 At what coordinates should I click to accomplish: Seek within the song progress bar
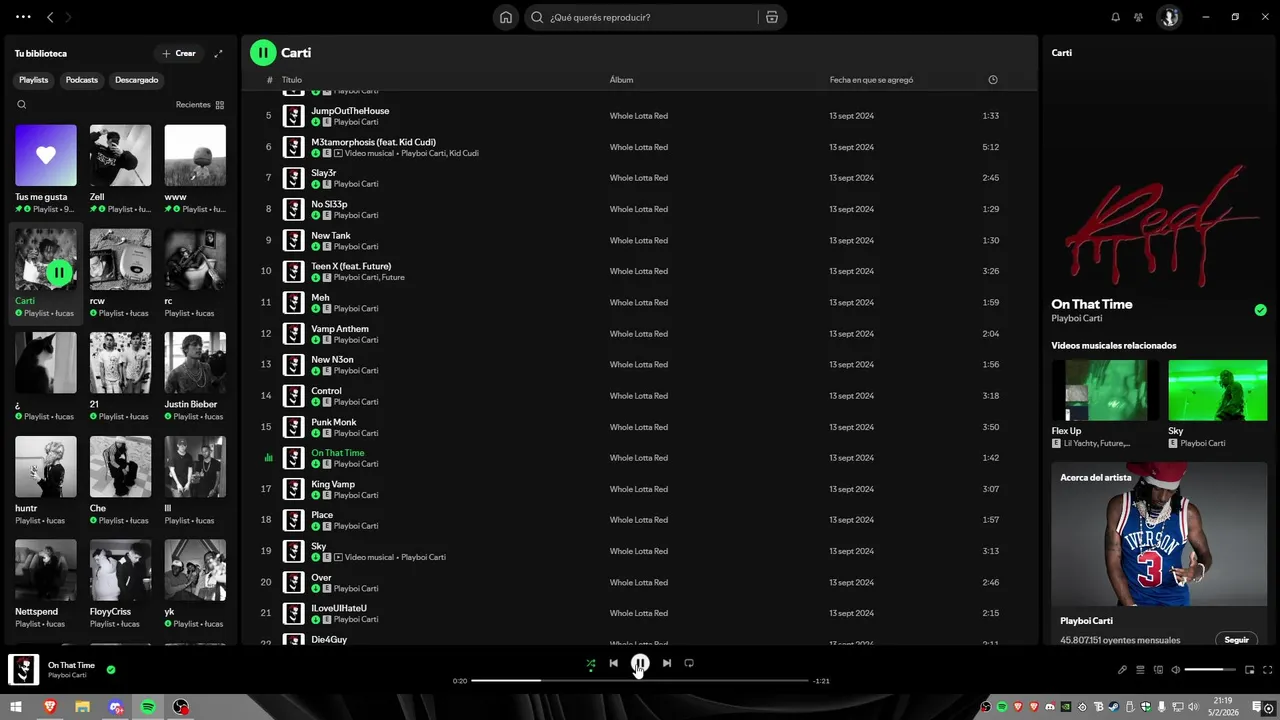pyautogui.click(x=640, y=681)
